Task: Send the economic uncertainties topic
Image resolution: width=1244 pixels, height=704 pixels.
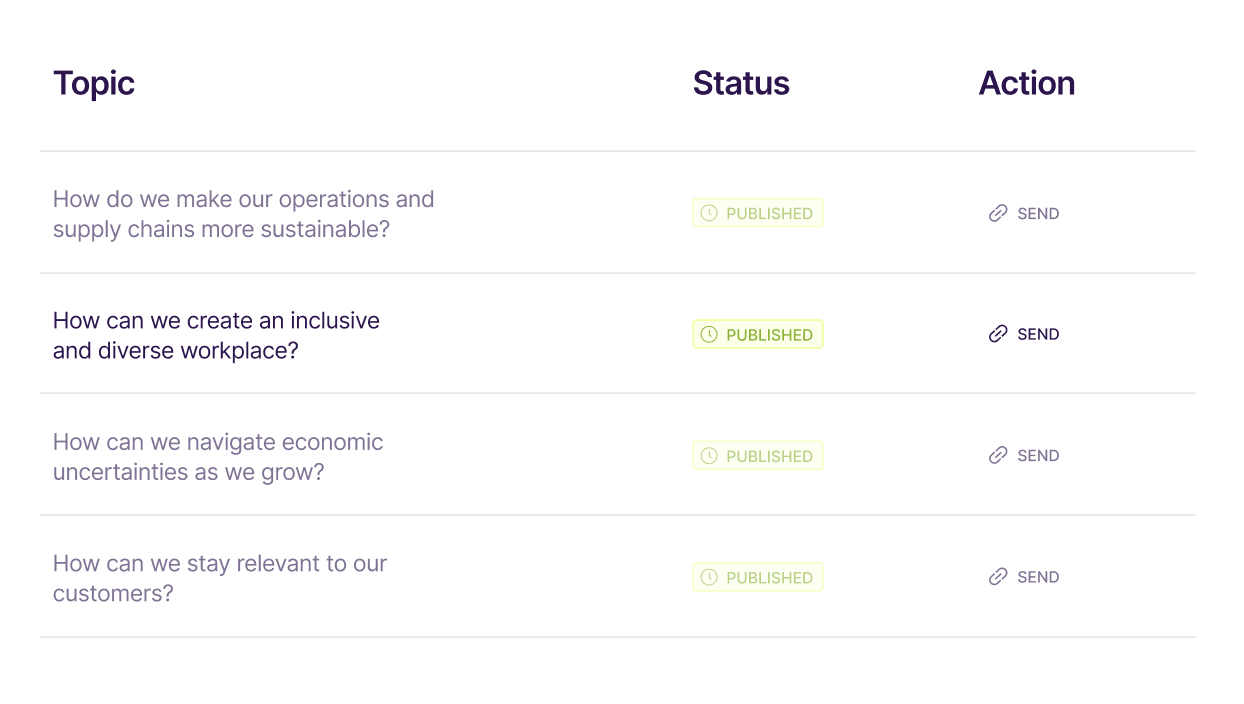Action: 1024,455
